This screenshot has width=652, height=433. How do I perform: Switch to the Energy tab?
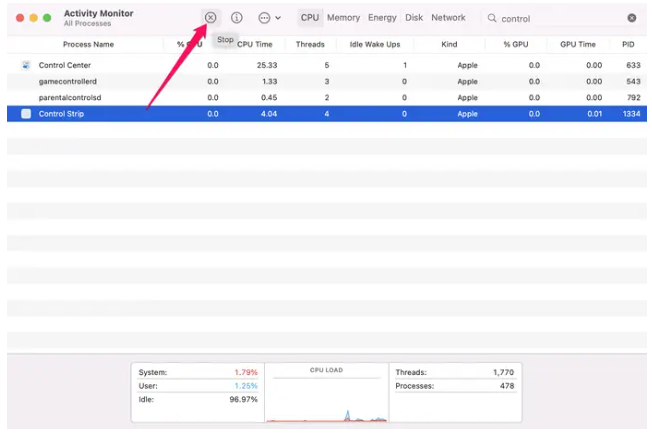pyautogui.click(x=382, y=17)
